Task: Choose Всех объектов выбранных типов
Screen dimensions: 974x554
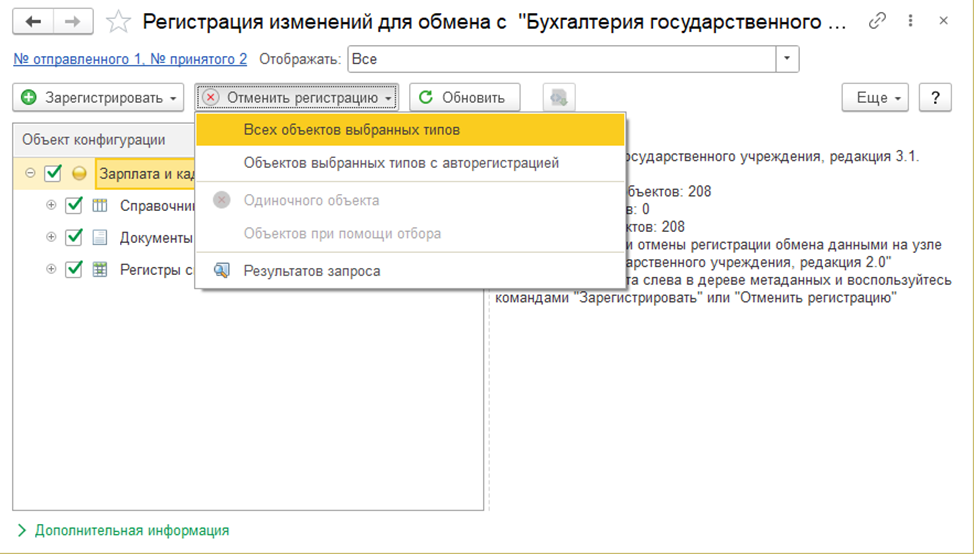Action: [x=410, y=130]
